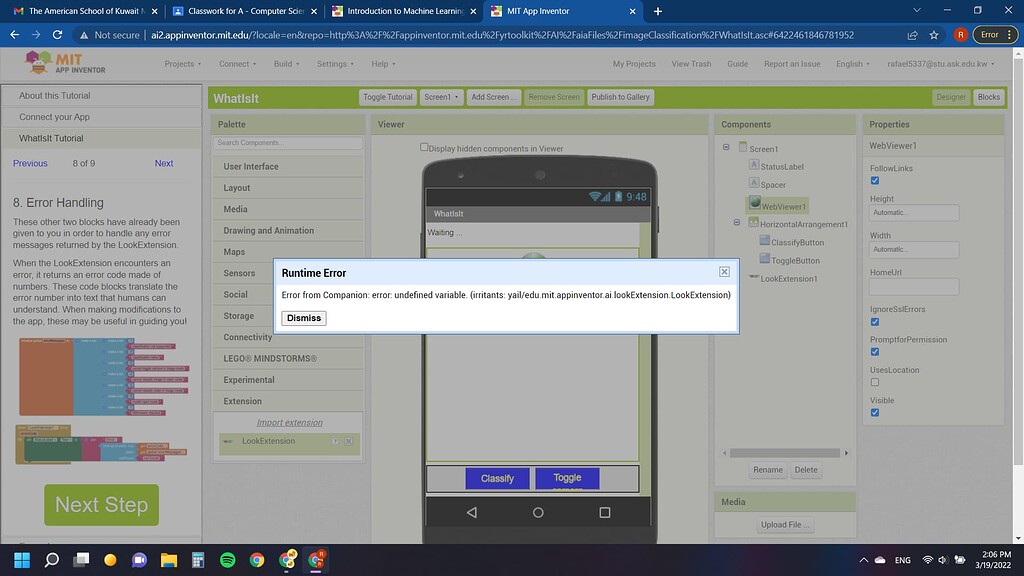This screenshot has height=576, width=1024.
Task: Collapse the Screen1 node in Components
Action: (x=725, y=146)
